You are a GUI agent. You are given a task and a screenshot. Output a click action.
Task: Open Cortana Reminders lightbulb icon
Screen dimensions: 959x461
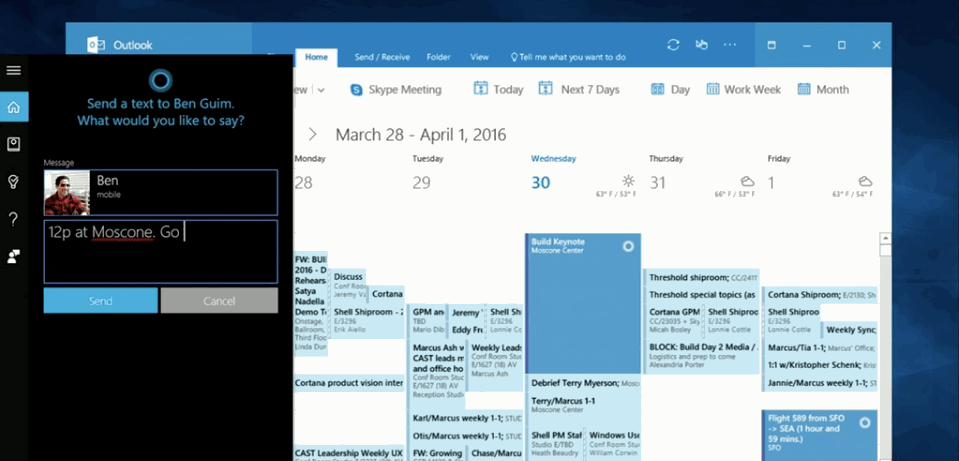[13, 182]
